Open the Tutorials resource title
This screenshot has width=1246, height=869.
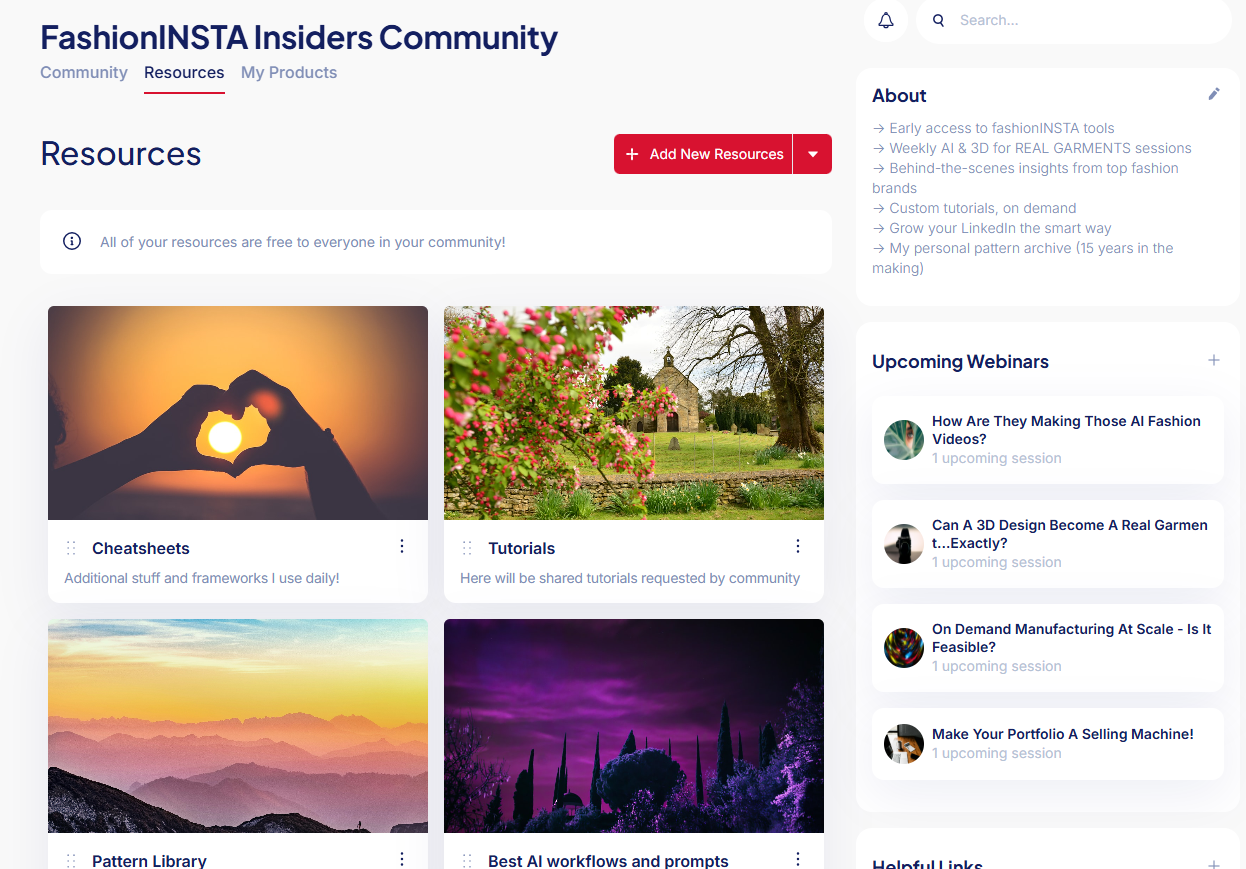522,548
